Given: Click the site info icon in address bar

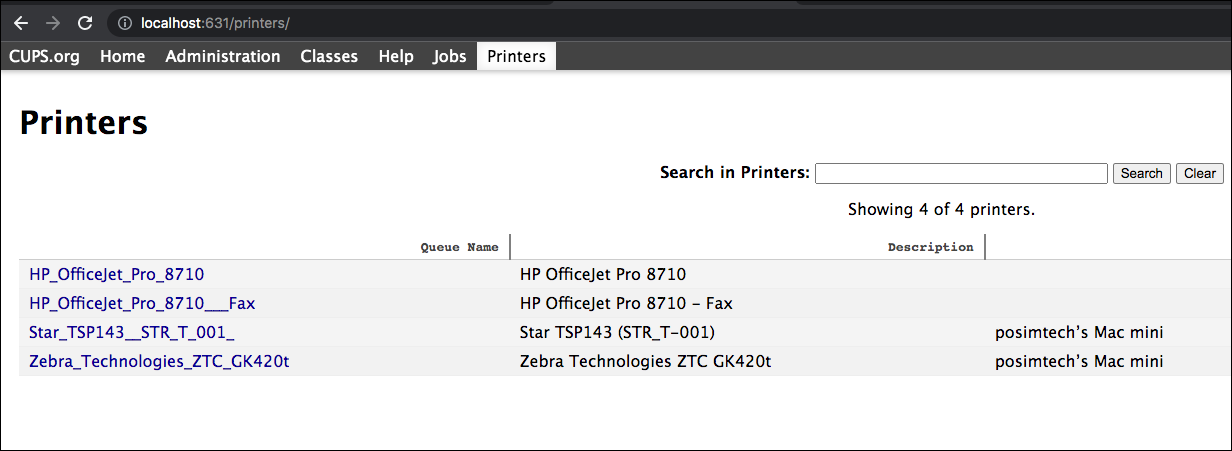Looking at the screenshot, I should tap(124, 22).
